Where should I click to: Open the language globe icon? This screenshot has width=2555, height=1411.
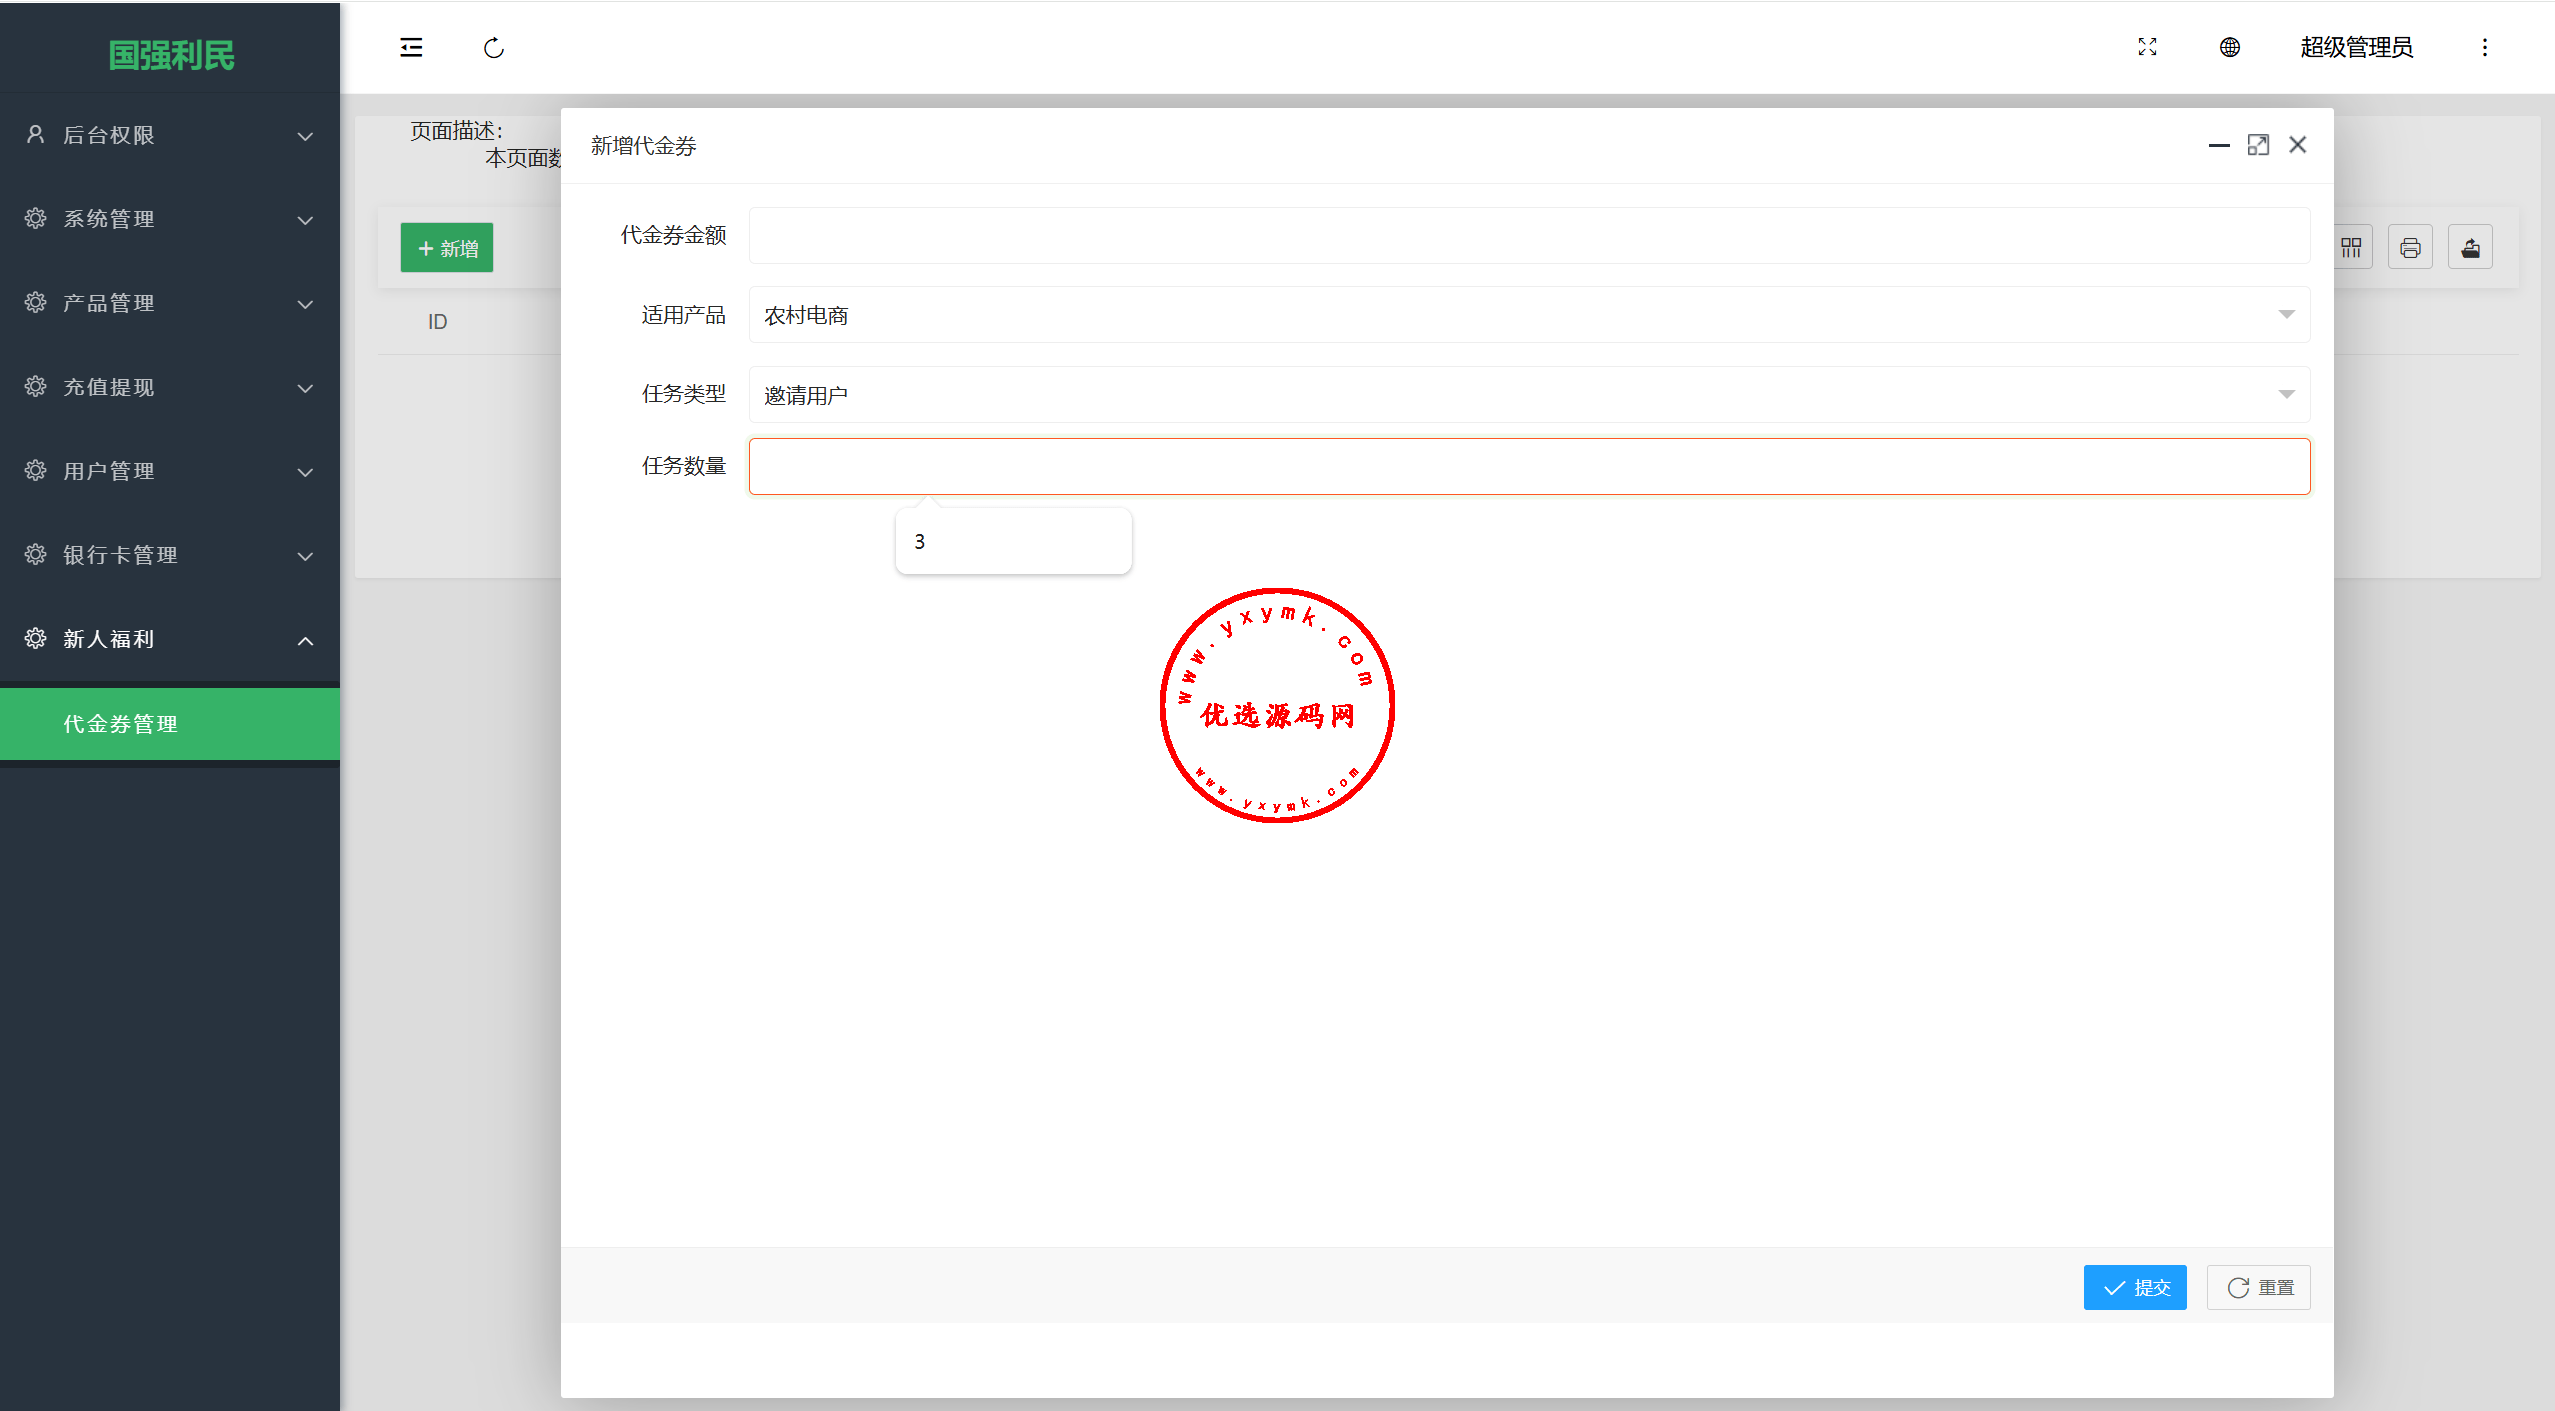tap(2229, 47)
